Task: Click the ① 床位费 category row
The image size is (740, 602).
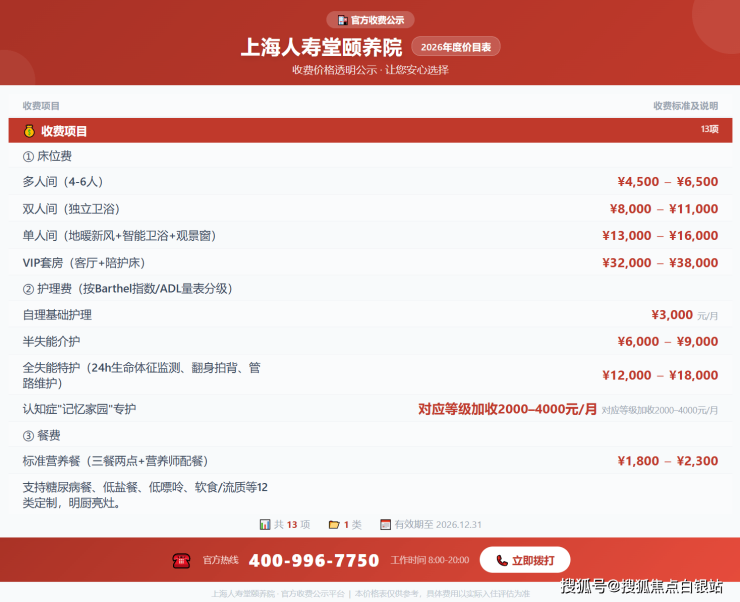Action: click(370, 156)
